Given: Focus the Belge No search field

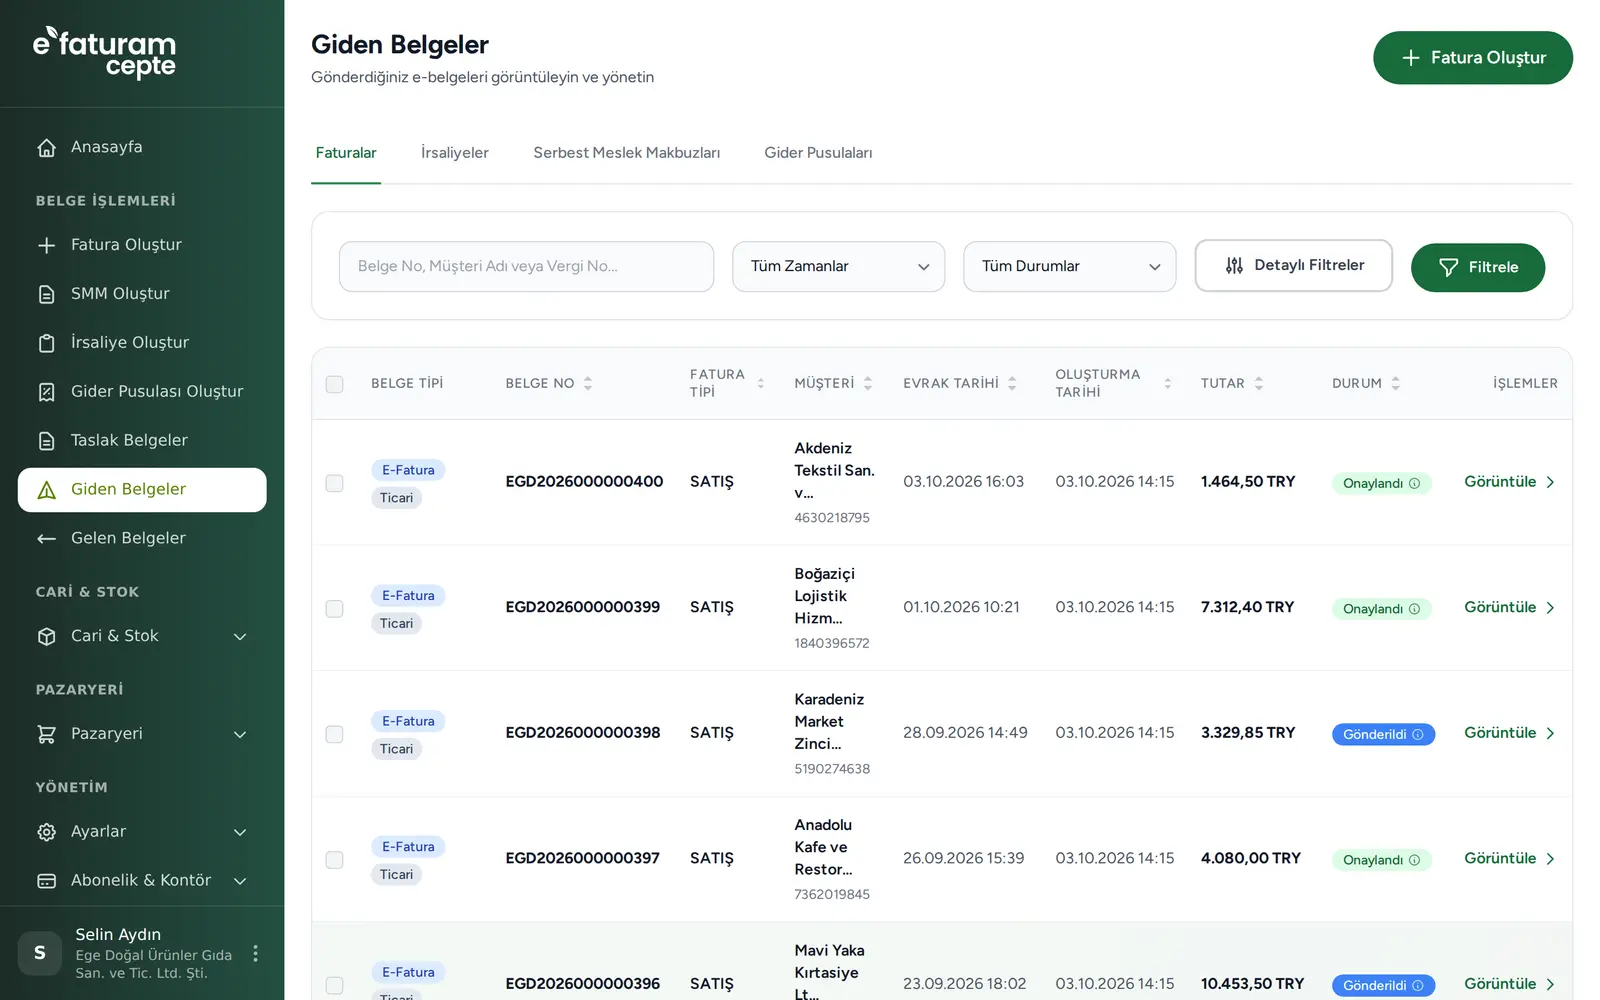Looking at the screenshot, I should tap(526, 267).
